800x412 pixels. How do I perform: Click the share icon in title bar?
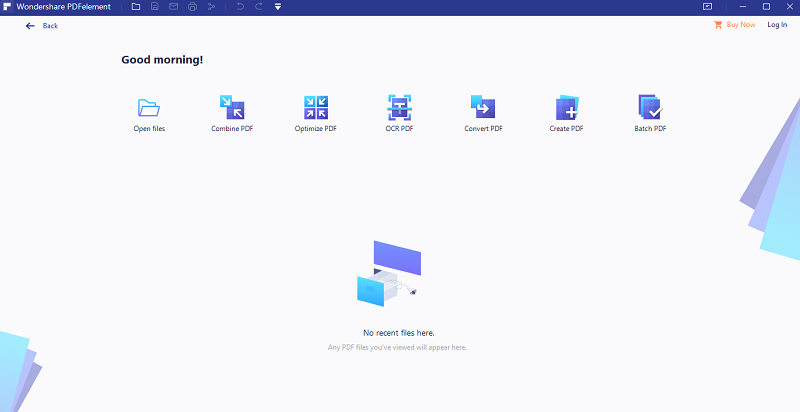[x=211, y=7]
